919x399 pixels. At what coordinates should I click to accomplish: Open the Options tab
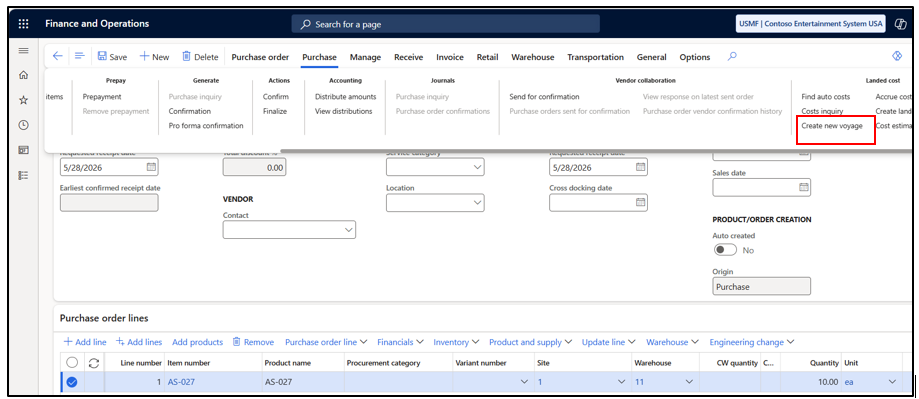[695, 57]
